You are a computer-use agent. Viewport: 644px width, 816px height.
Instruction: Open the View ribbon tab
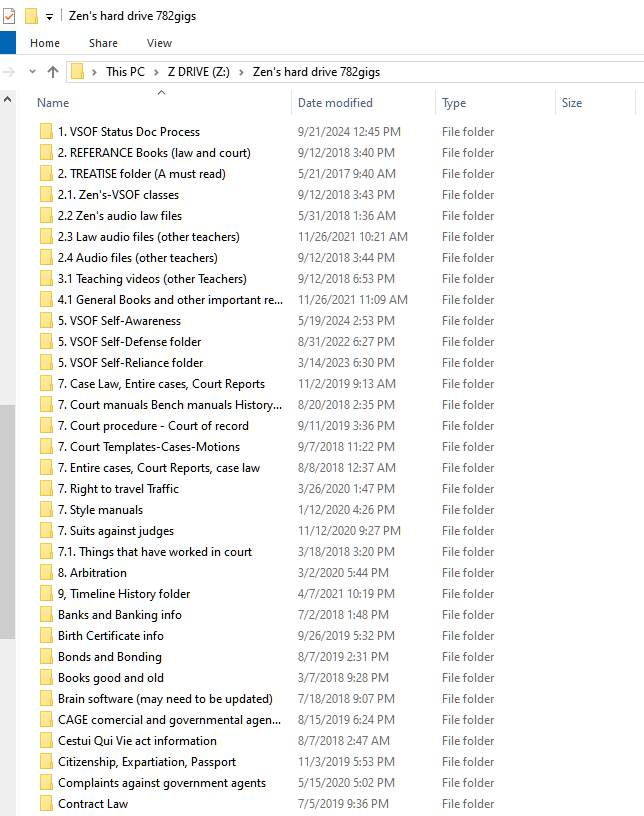click(x=159, y=43)
